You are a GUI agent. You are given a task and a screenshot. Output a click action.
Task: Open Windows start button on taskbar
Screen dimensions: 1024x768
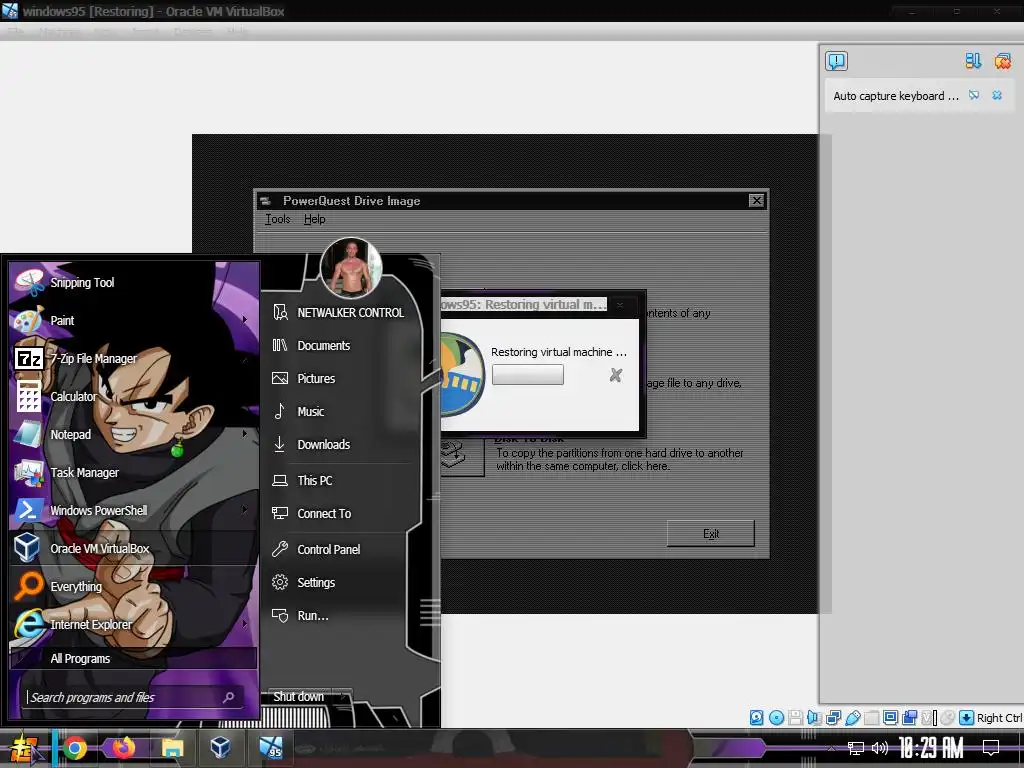point(24,748)
